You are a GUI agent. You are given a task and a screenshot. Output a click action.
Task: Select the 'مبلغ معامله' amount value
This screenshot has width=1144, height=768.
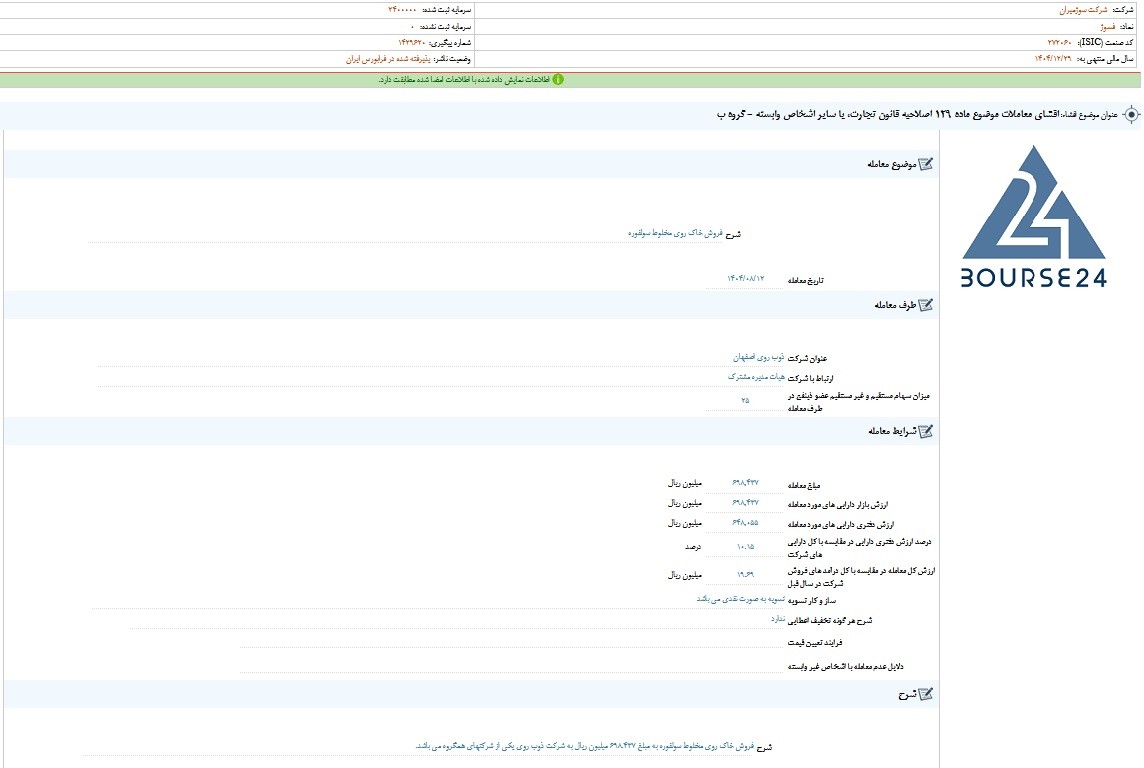pyautogui.click(x=745, y=483)
